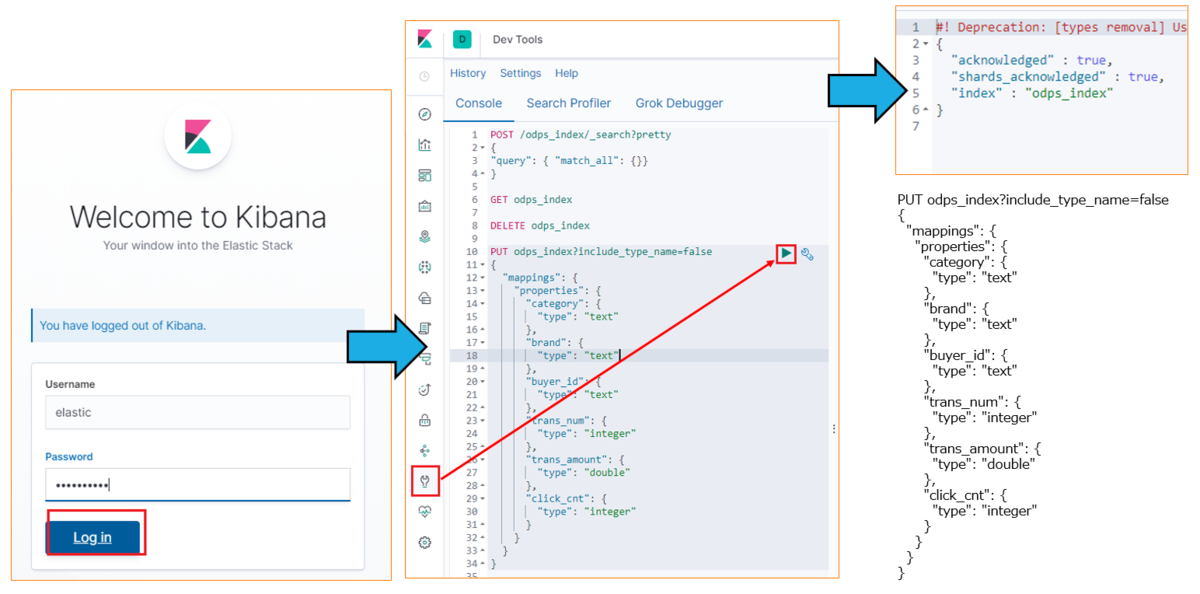1200x594 pixels.
Task: Click the Deprecation warning line in response
Action: 1061,28
